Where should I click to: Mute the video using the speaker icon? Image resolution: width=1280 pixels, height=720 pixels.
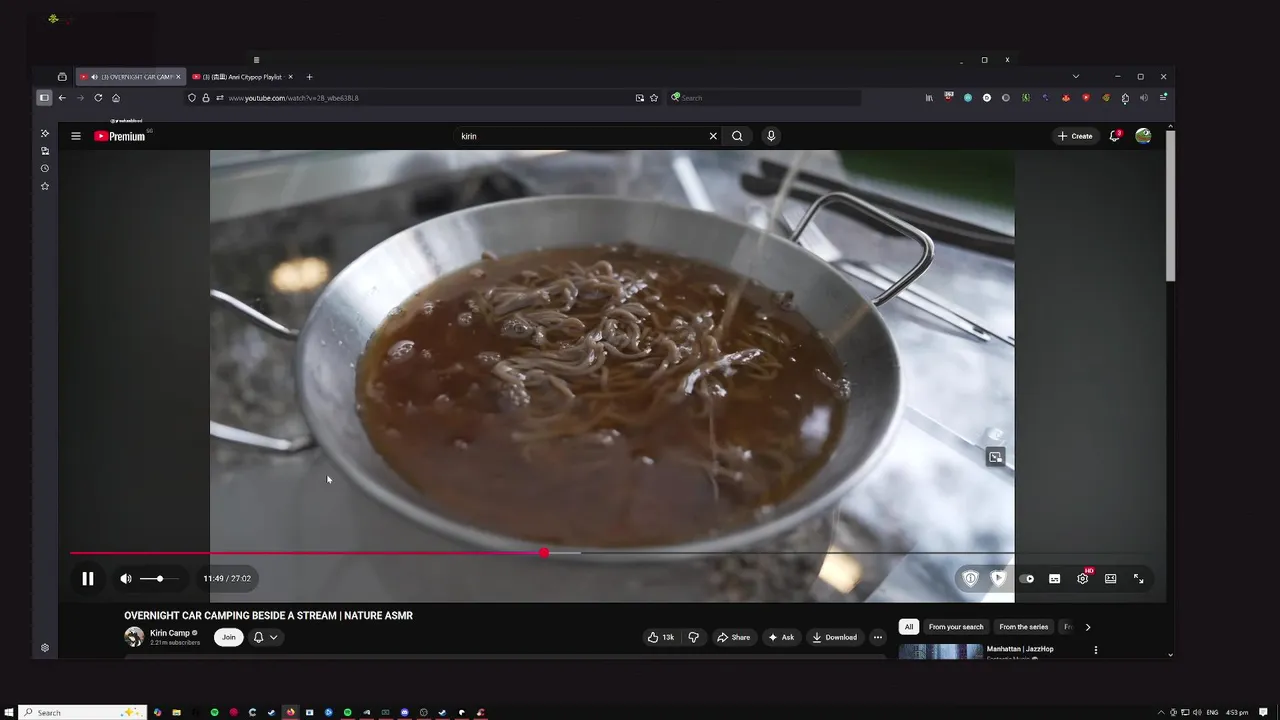126,578
